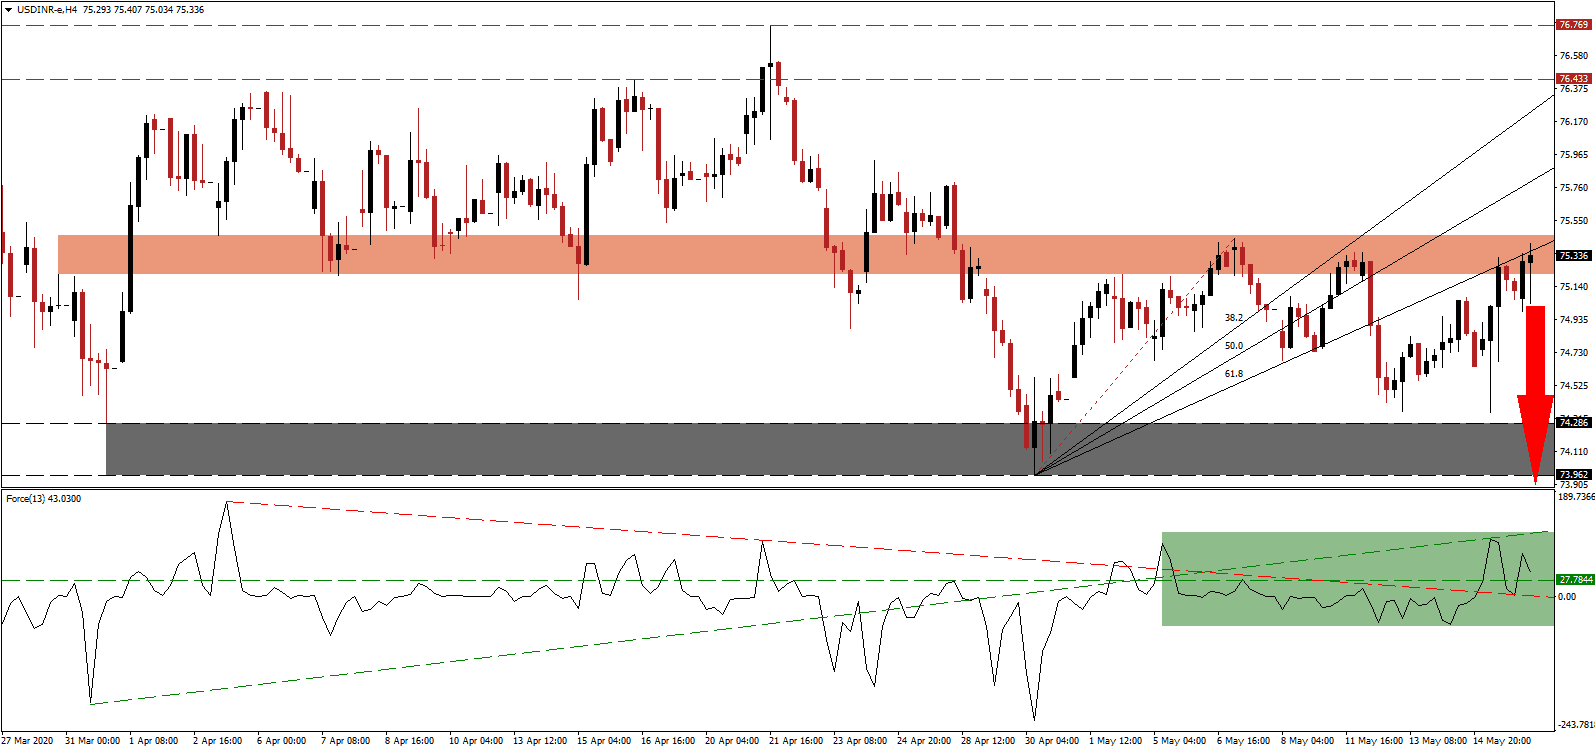Screen dimensions: 1595x752
Task: Select the Fibonacci 38.2 level label
Action: [1234, 318]
